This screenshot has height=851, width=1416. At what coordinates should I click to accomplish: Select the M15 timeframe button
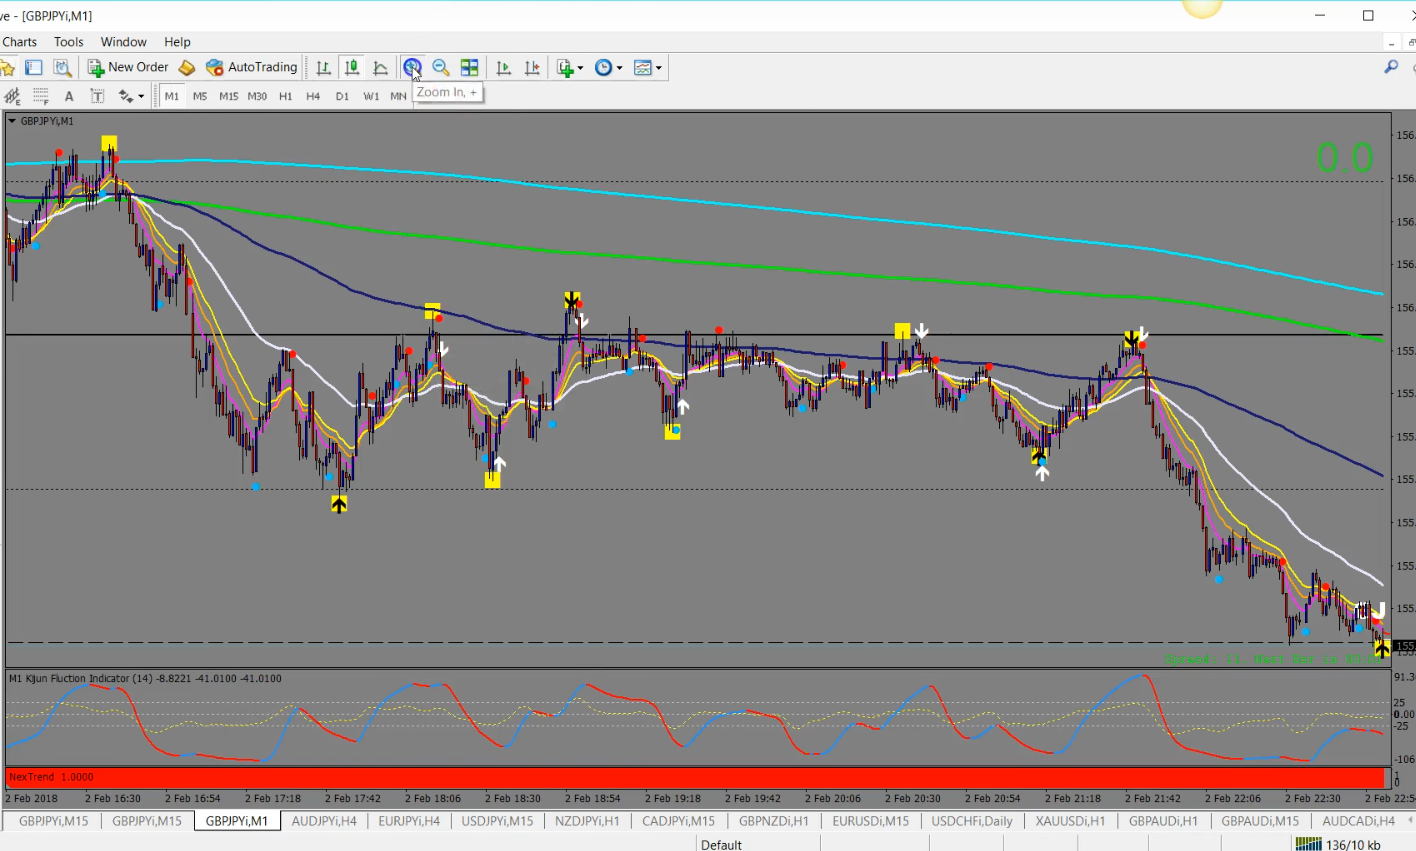click(229, 96)
